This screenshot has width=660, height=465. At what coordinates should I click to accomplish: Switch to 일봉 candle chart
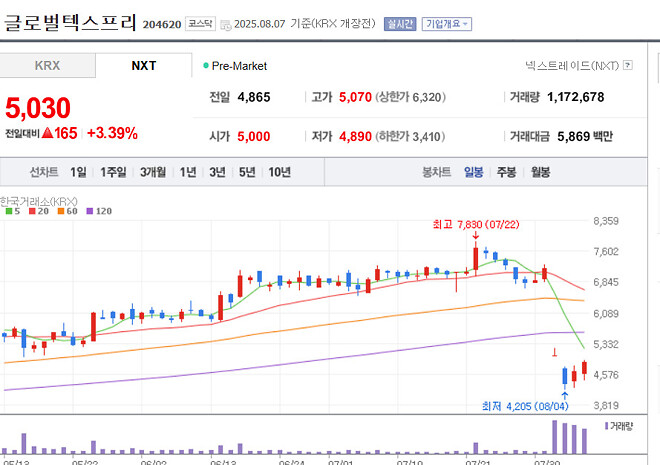click(x=474, y=172)
